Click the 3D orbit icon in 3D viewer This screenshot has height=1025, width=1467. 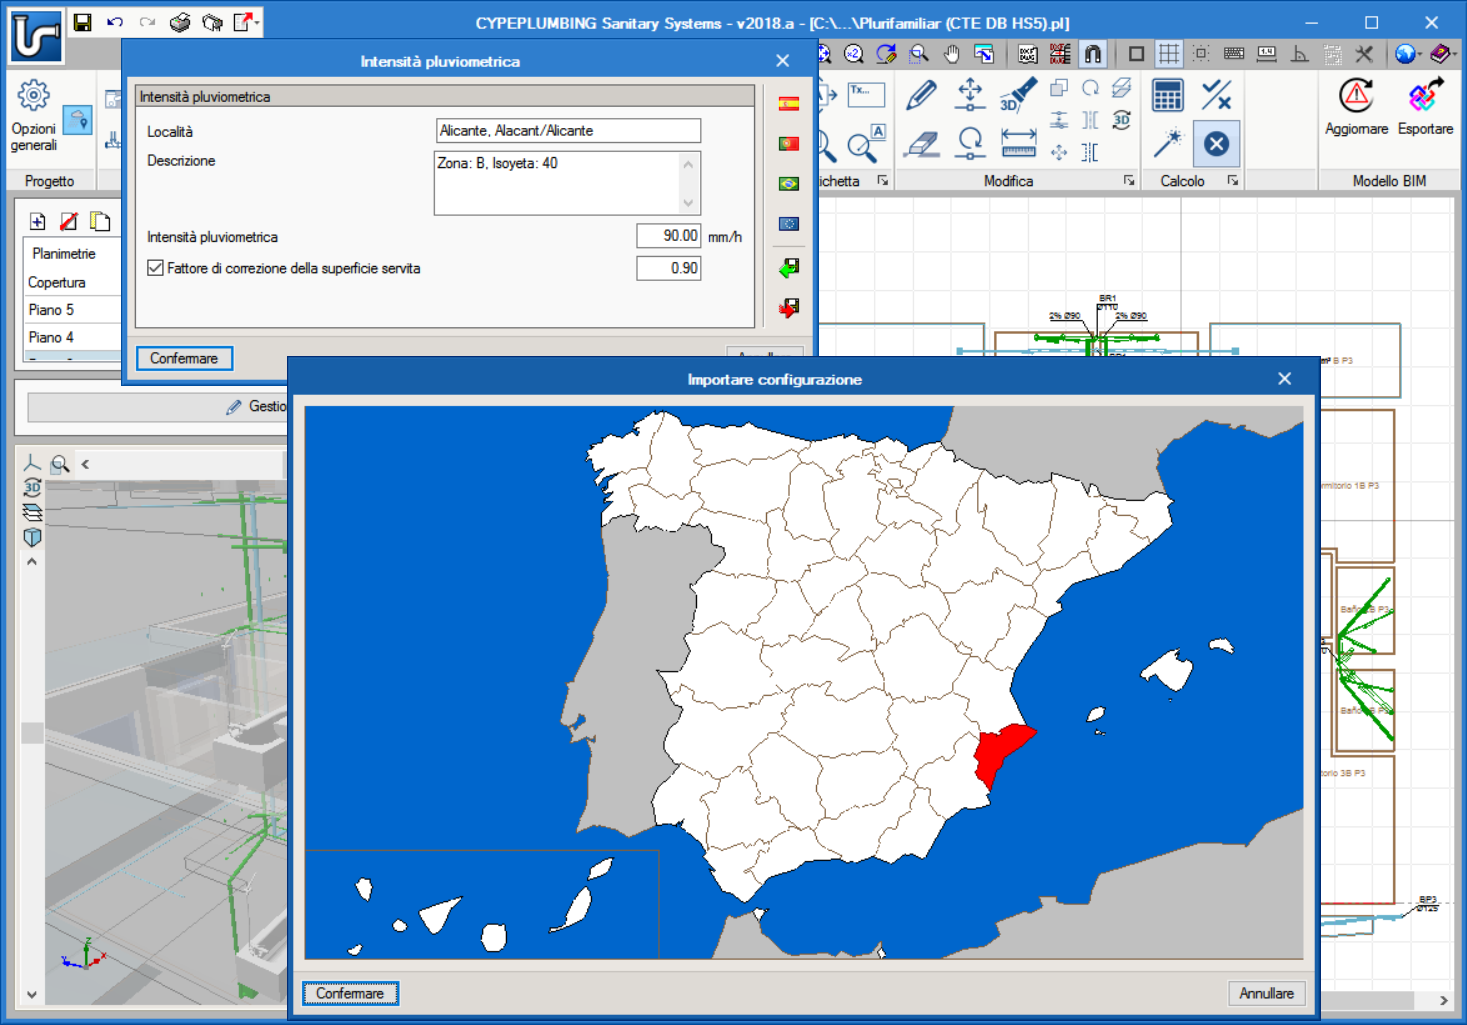32,488
